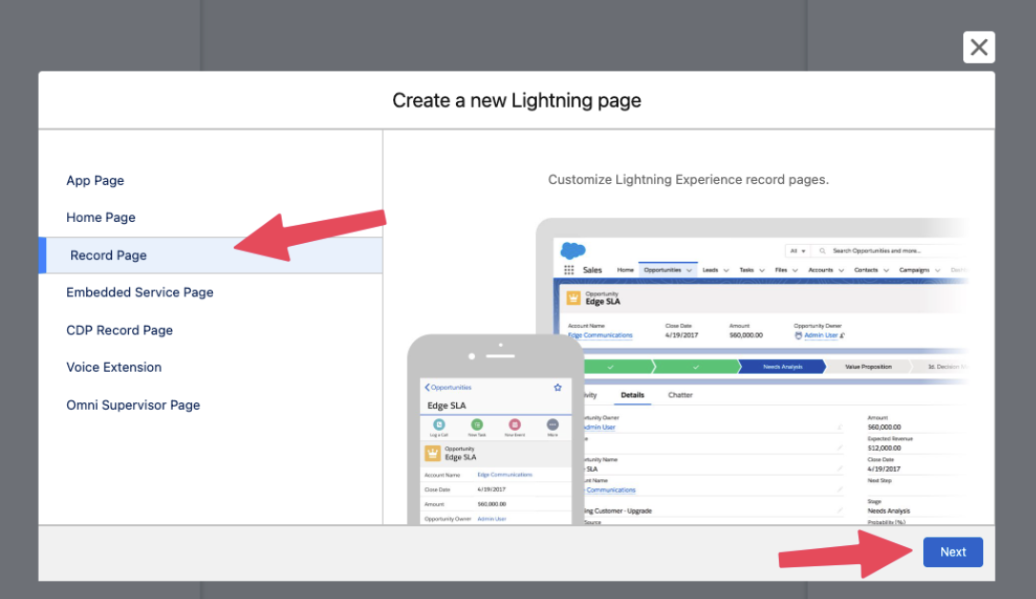This screenshot has width=1036, height=599.
Task: Click the "Create a new Lightning page" title
Action: click(x=517, y=100)
